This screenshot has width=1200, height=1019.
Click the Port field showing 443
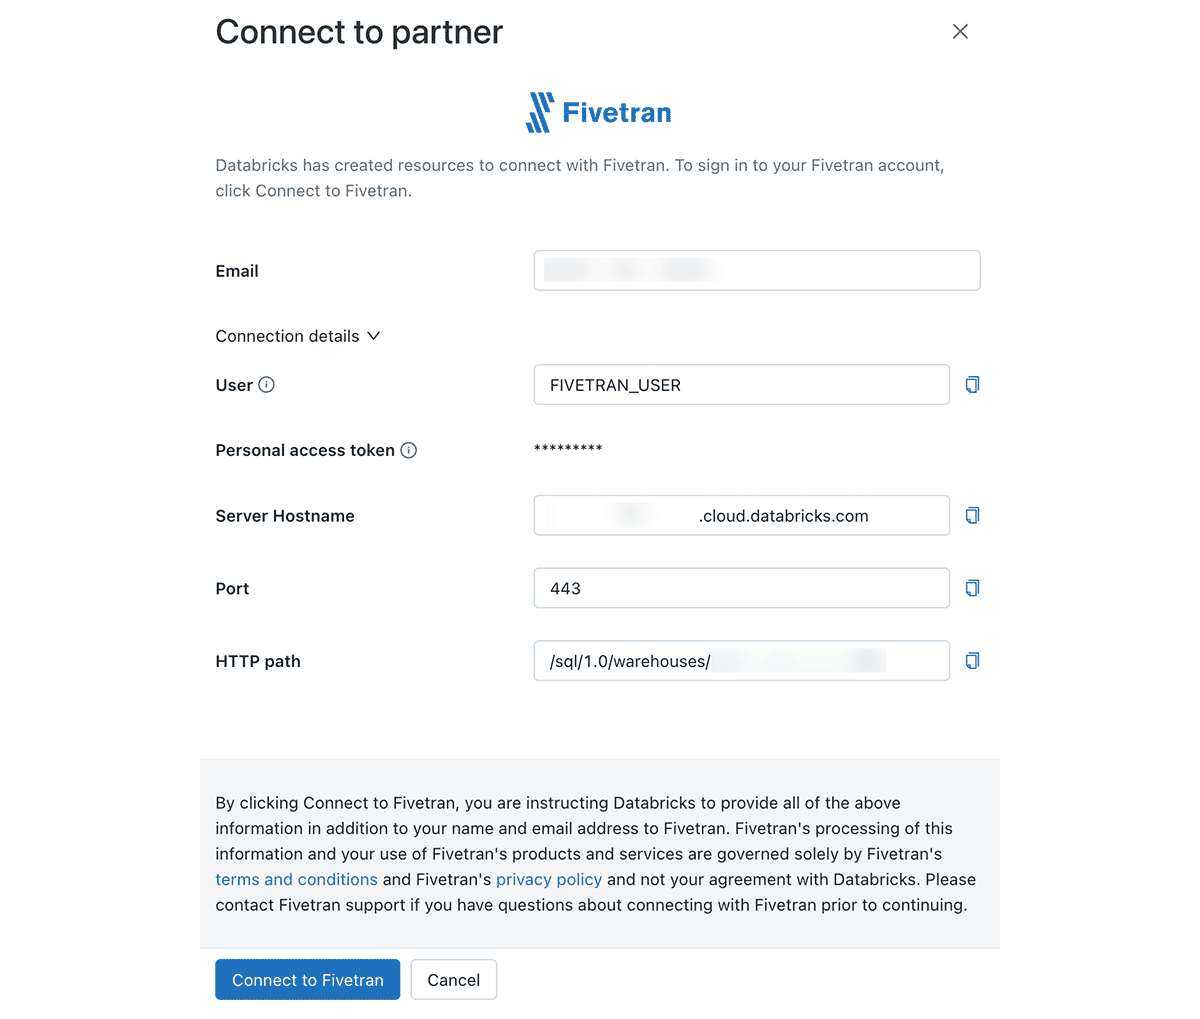coord(741,588)
